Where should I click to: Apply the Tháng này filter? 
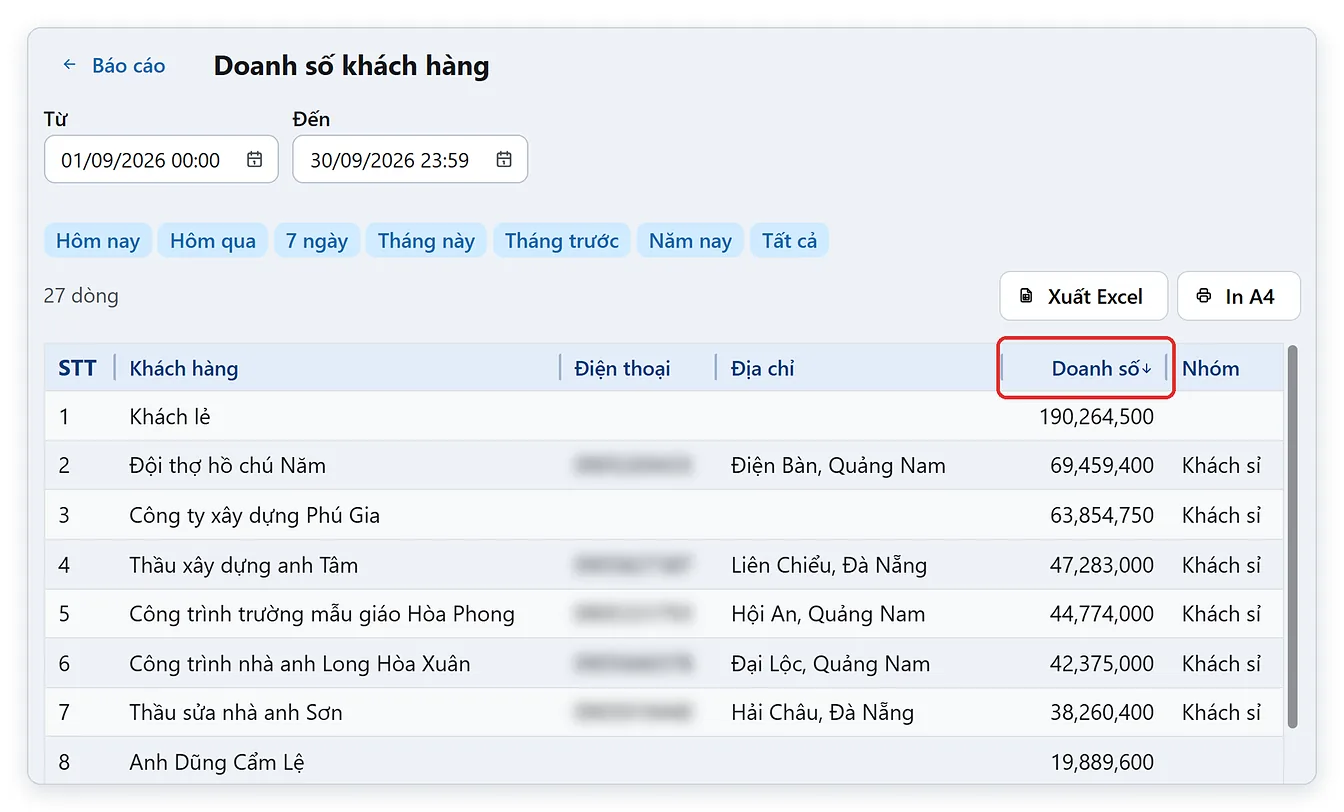coord(426,241)
